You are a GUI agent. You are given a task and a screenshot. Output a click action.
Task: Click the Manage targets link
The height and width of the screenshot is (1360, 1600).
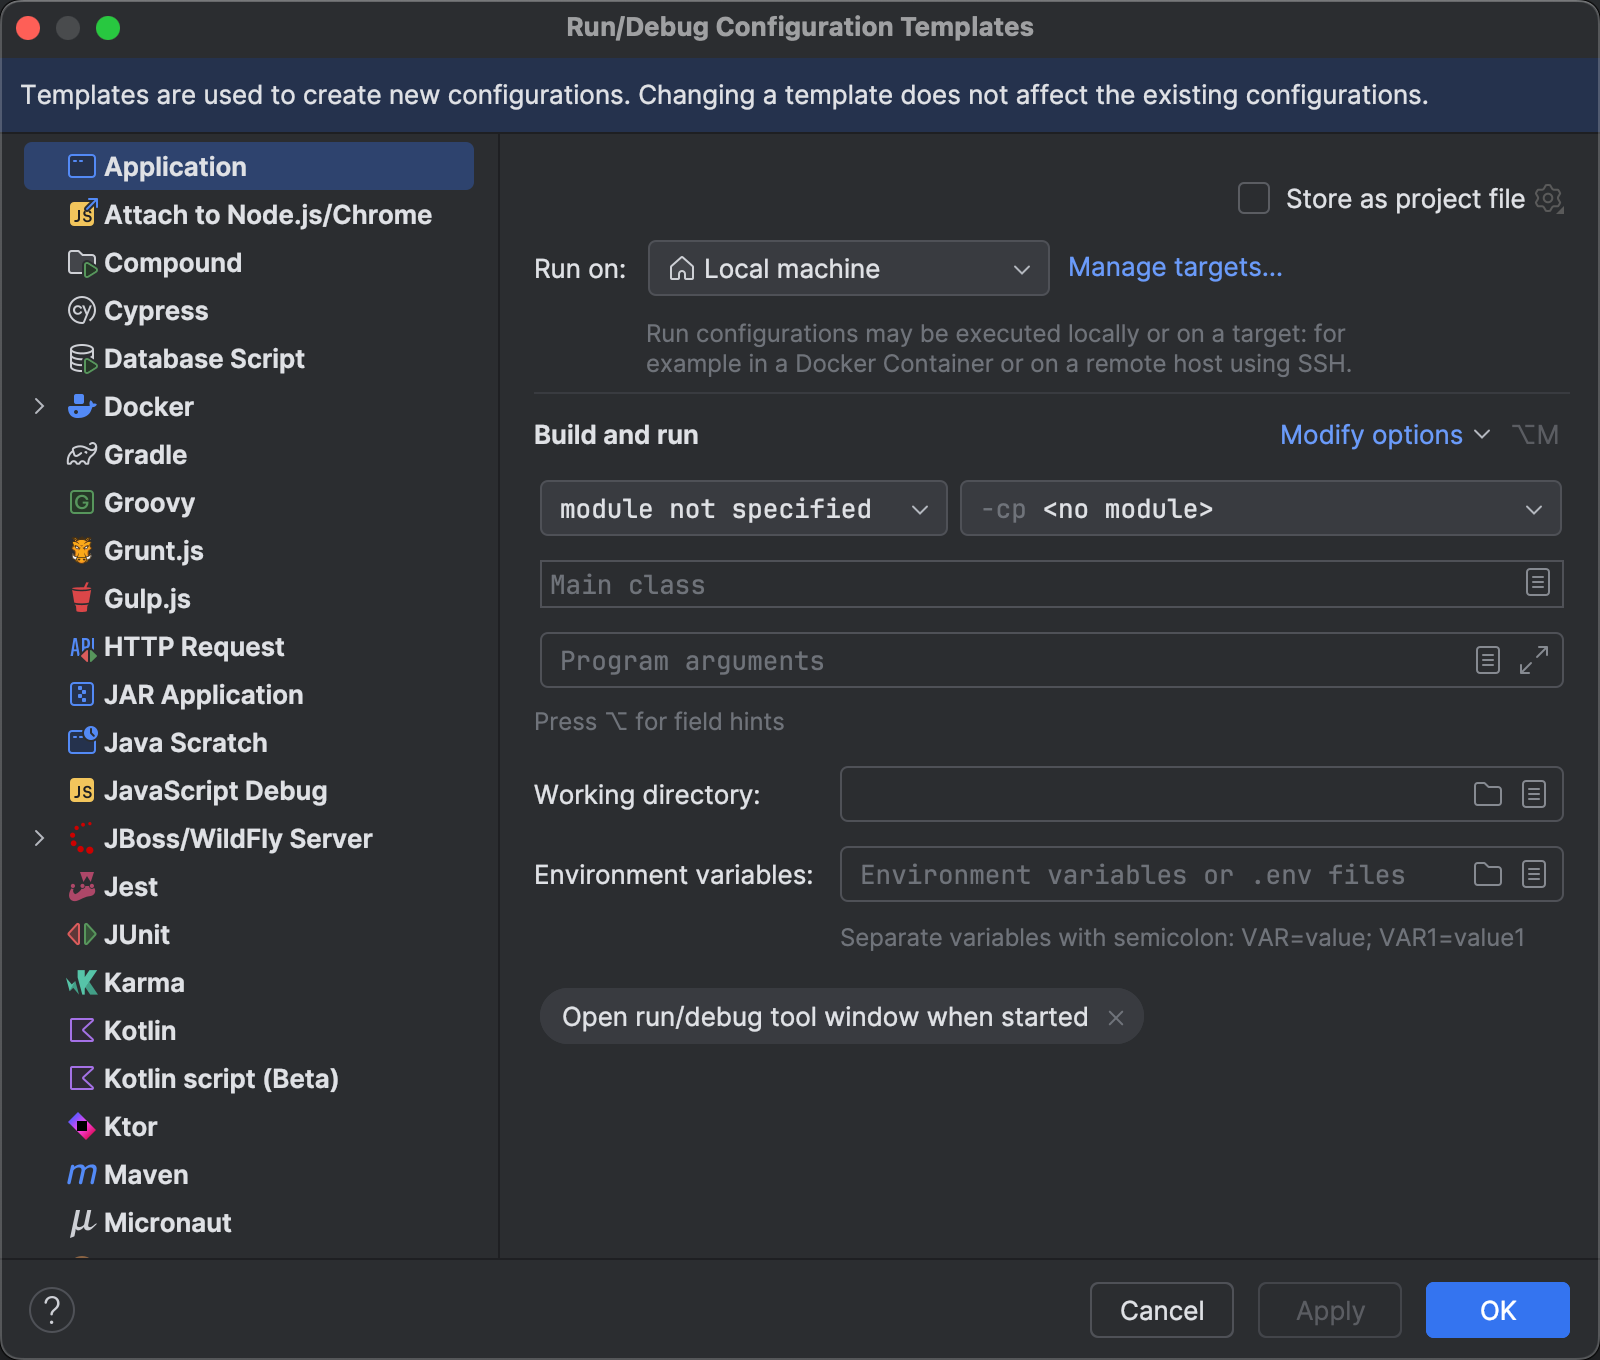pyautogui.click(x=1174, y=267)
